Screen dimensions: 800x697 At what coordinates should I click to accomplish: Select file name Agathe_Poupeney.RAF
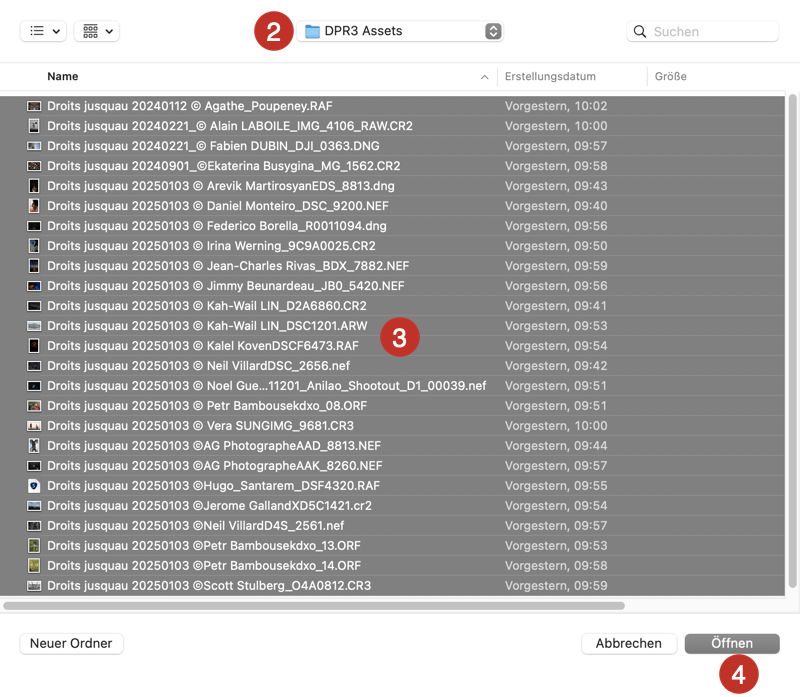pyautogui.click(x=190, y=106)
